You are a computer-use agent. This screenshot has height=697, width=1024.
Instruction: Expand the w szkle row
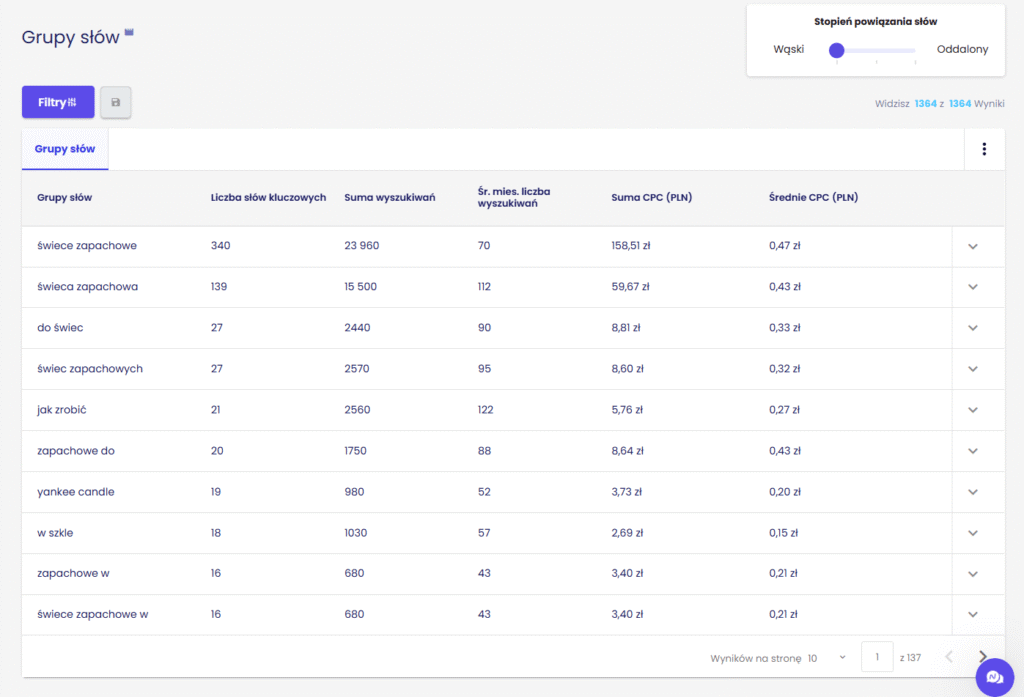[x=973, y=533]
